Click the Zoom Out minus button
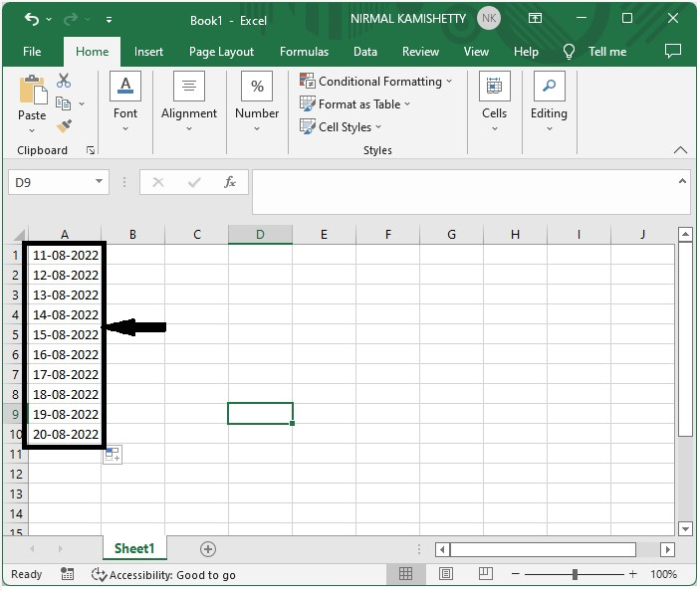This screenshot has height=591, width=700. 515,574
